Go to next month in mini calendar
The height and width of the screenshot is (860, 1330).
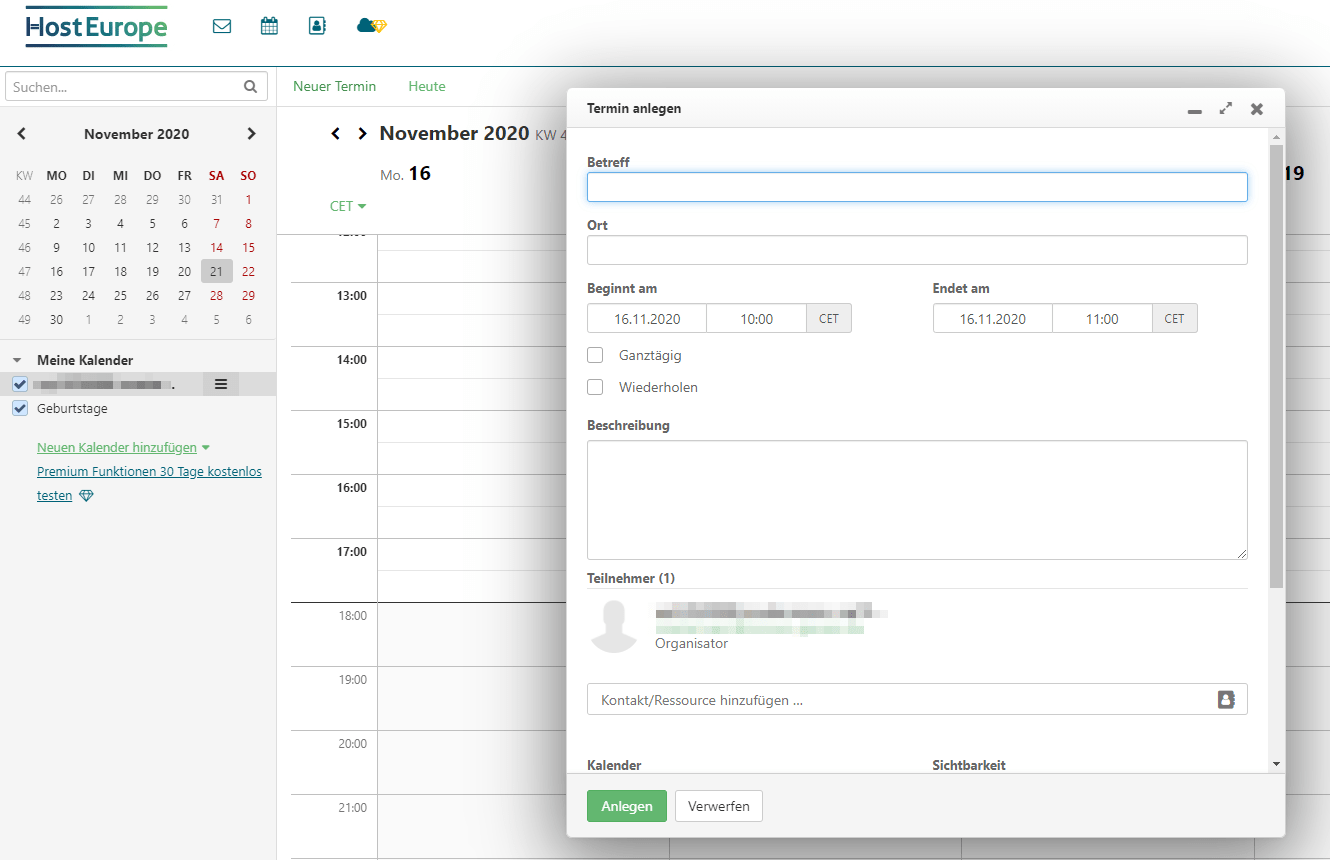tap(251, 134)
